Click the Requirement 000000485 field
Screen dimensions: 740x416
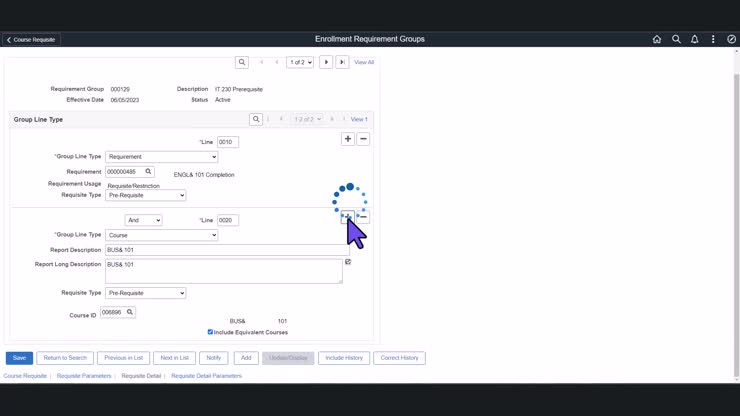pyautogui.click(x=124, y=172)
